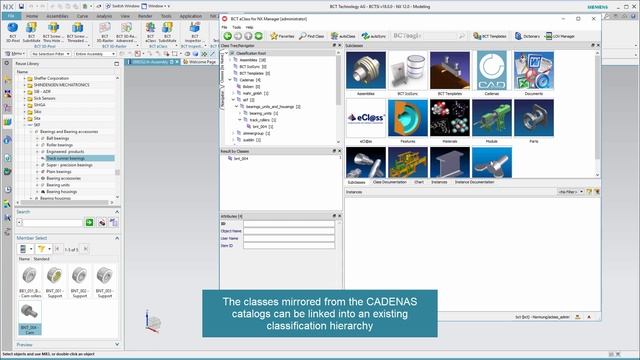The image size is (640, 360).
Task: Open eCl@ss subclass thumbnail
Action: [366, 118]
